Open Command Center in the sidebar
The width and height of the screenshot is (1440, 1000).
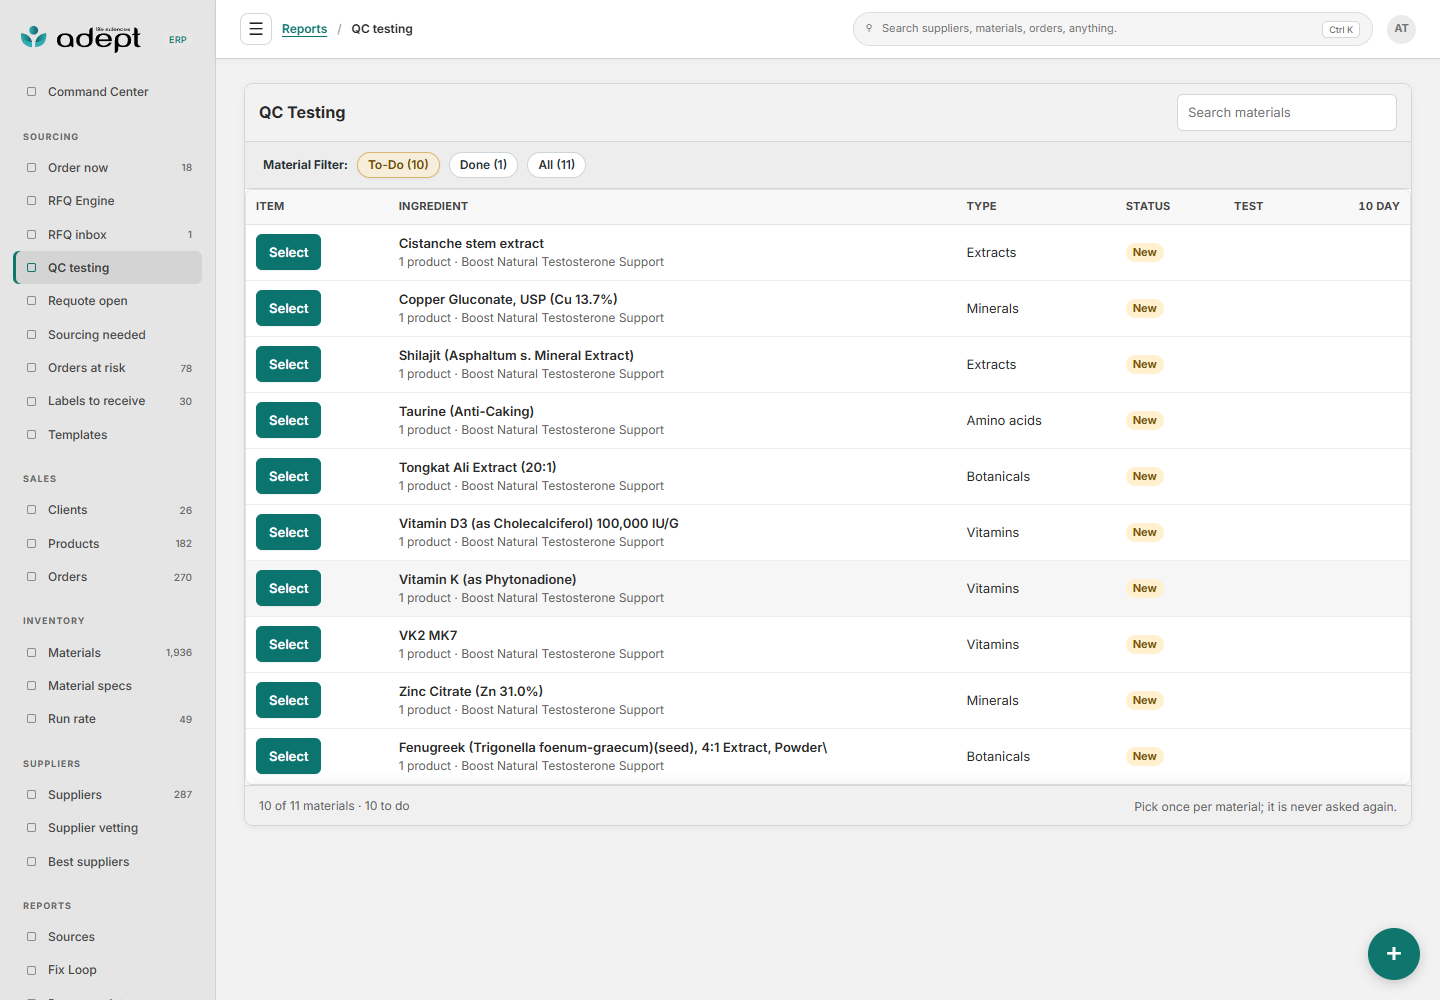[108, 92]
